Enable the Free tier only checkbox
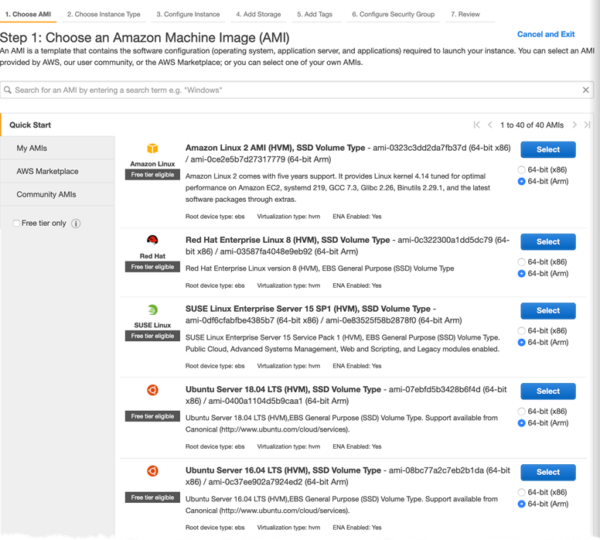 pos(16,223)
